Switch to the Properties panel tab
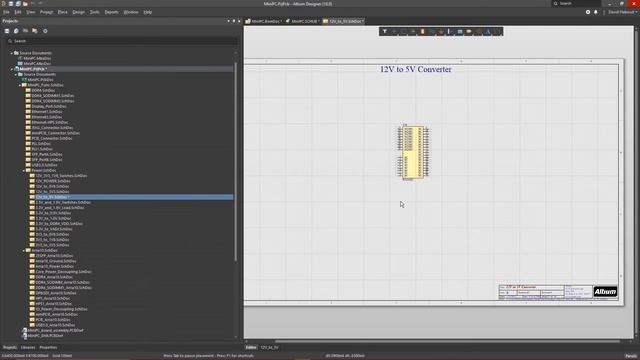 tap(48, 347)
